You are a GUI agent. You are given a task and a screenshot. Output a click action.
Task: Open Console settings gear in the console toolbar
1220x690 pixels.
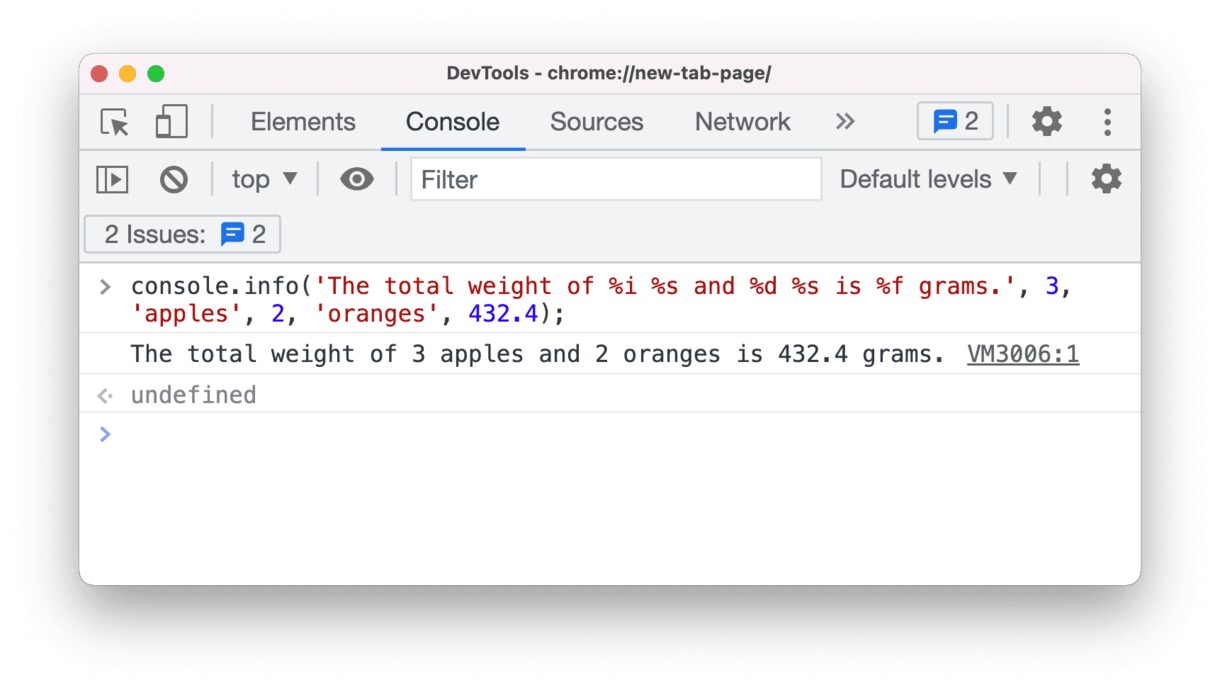[x=1105, y=180]
